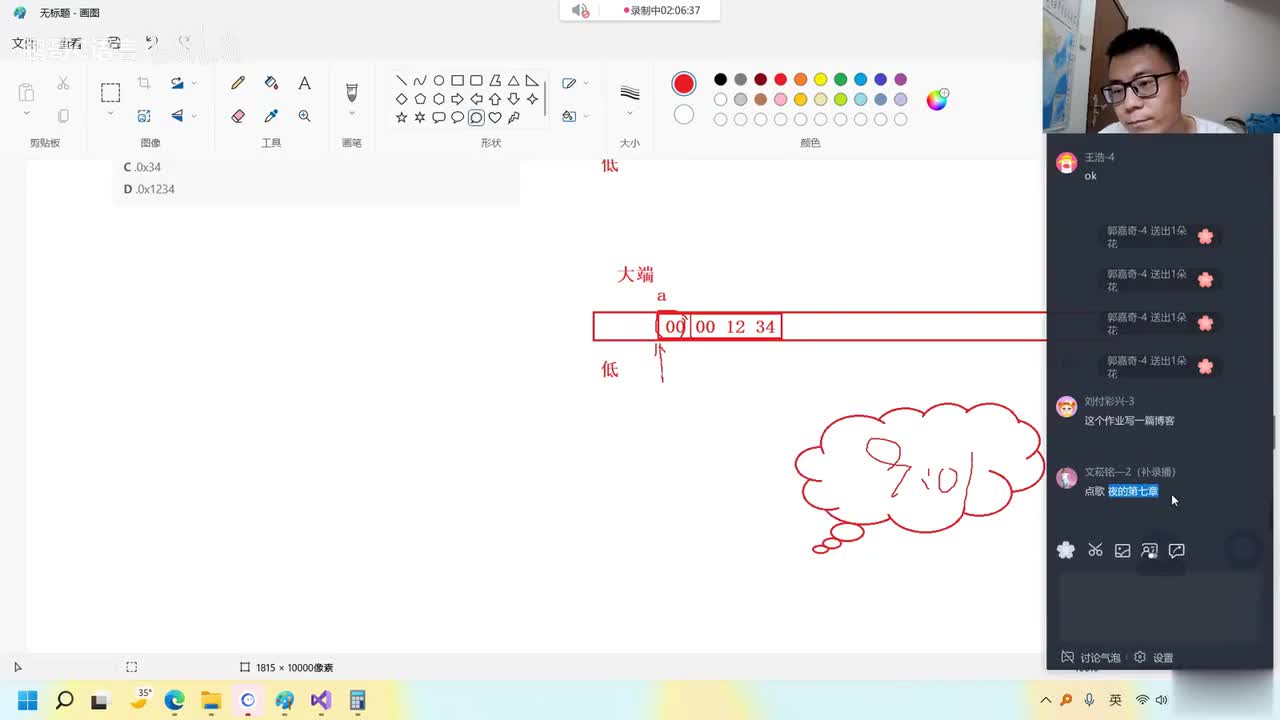Screen dimensions: 1280x720
Task: Select the Thought bubble callout shape
Action: coord(476,117)
